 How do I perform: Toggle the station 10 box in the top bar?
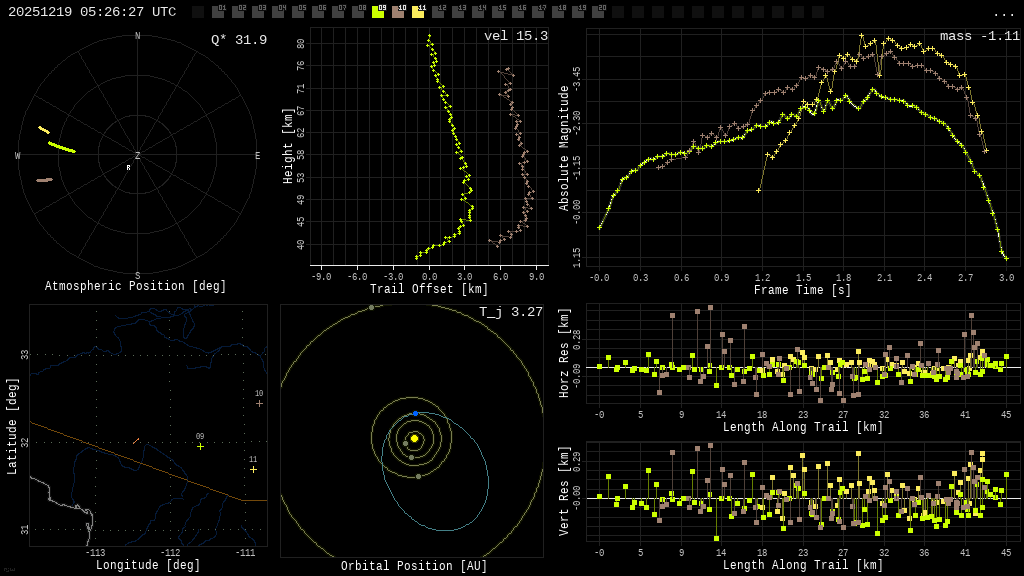(x=398, y=12)
